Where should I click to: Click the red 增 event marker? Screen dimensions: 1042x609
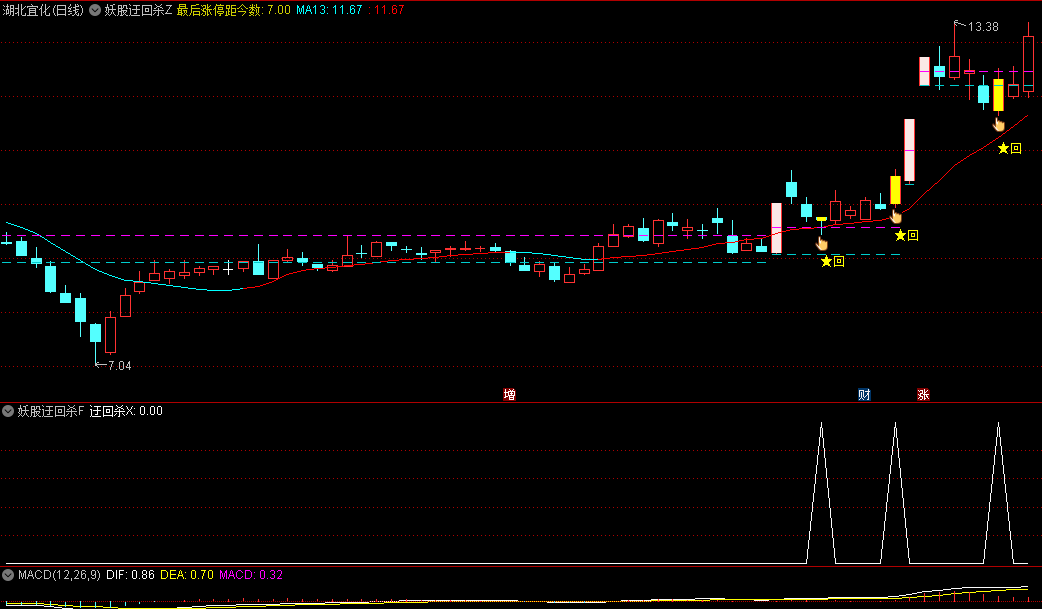[x=510, y=395]
